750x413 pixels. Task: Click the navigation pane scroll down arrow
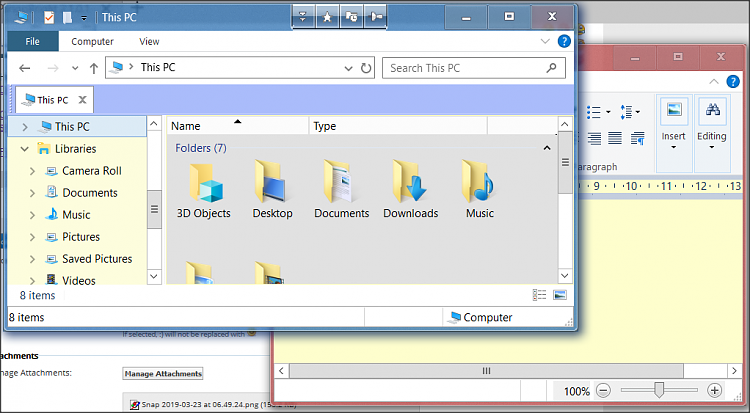pyautogui.click(x=154, y=276)
